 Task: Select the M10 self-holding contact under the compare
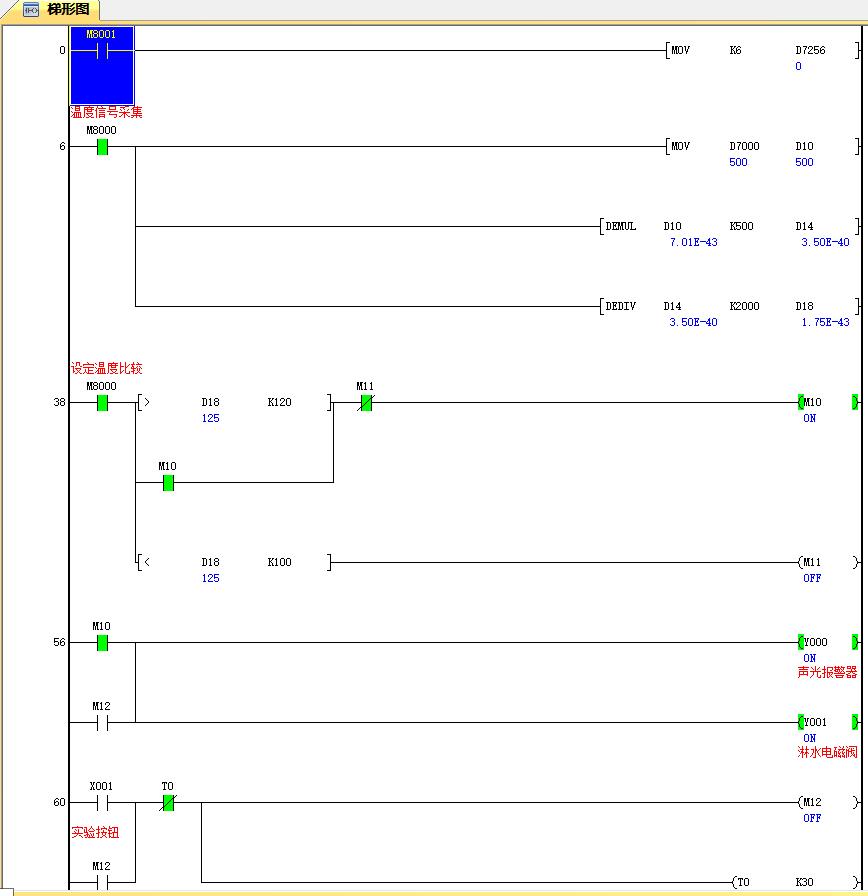(x=168, y=483)
